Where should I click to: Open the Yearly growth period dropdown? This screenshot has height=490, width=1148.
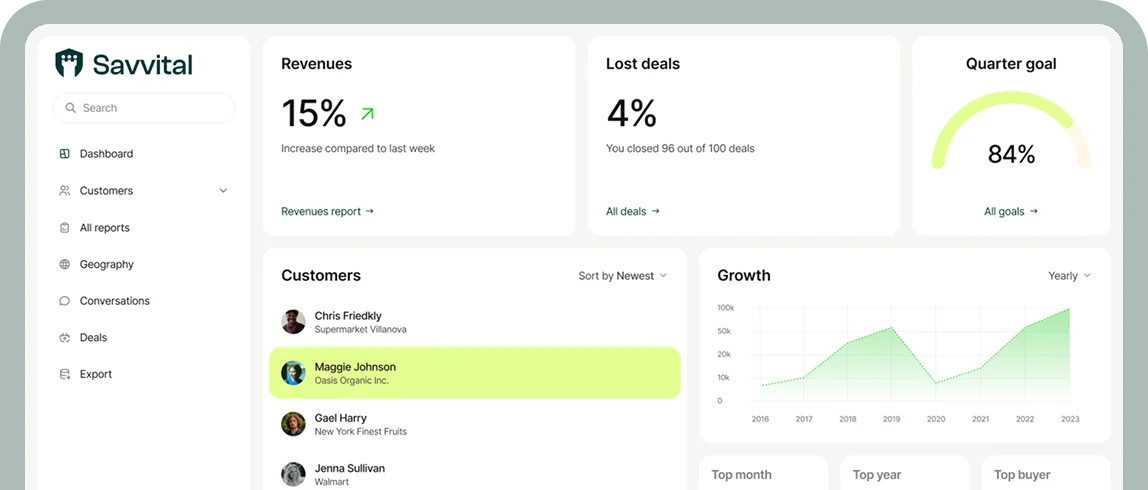[x=1069, y=276]
